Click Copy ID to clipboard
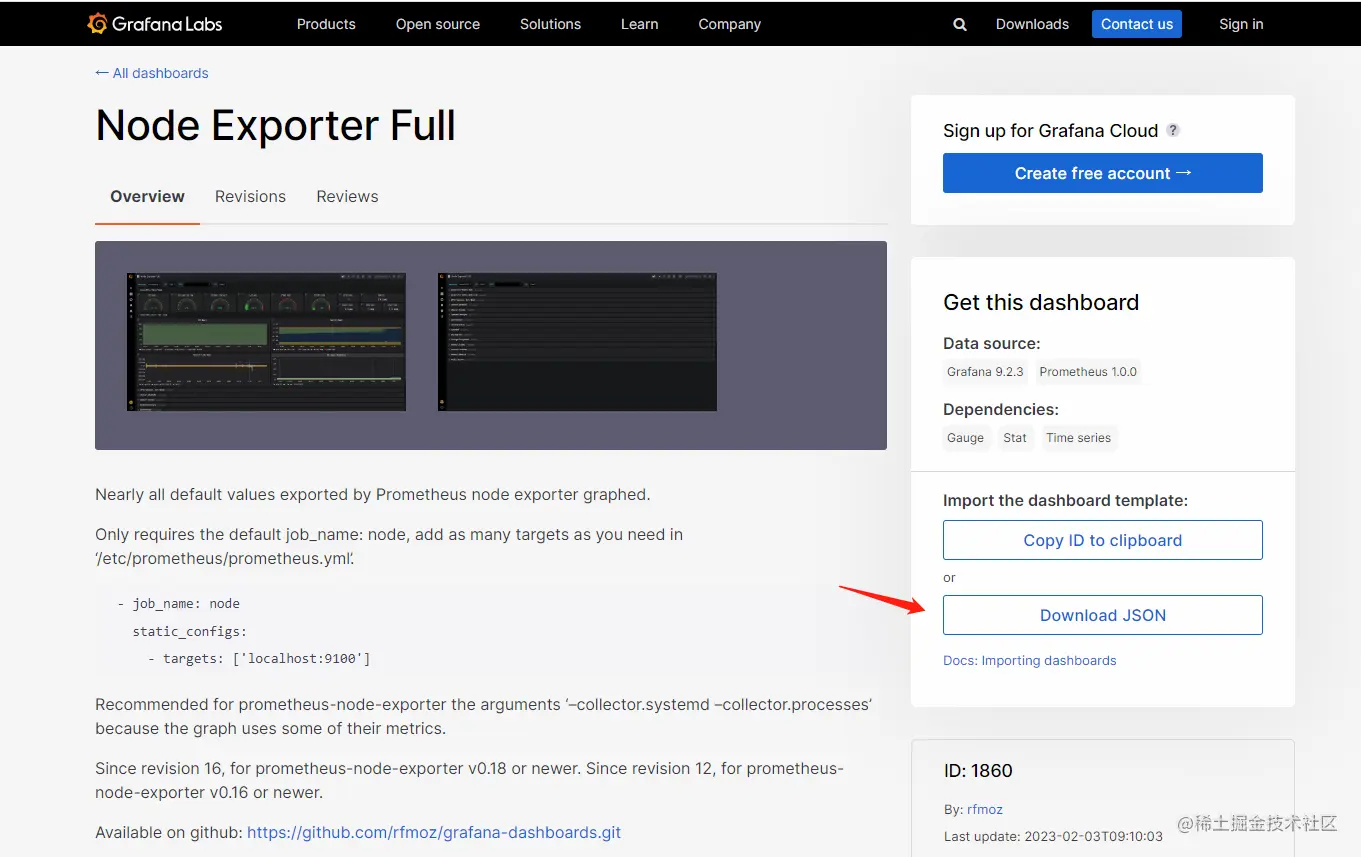The width and height of the screenshot is (1361, 857). point(1103,540)
